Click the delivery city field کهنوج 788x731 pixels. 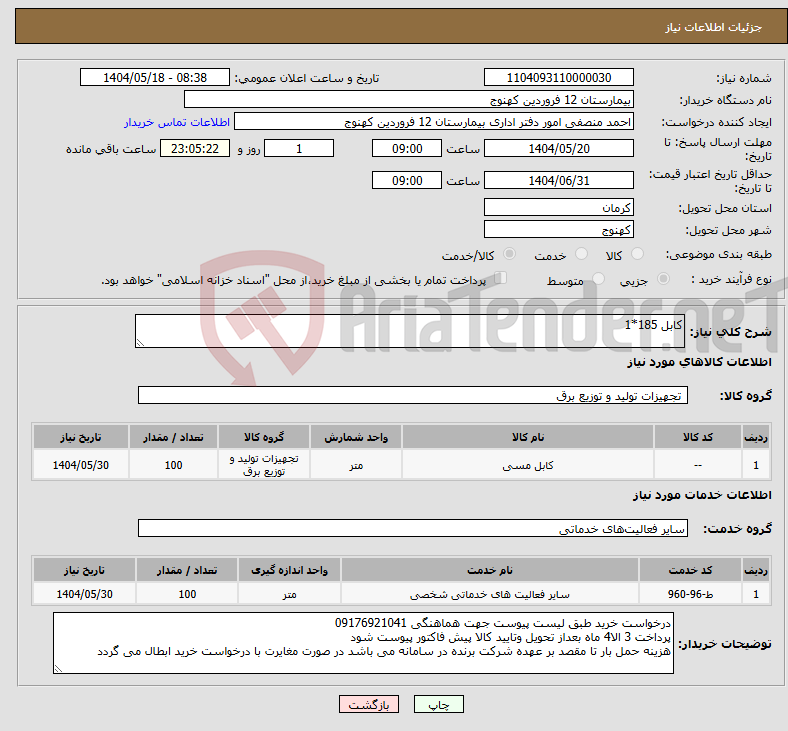pyautogui.click(x=558, y=230)
